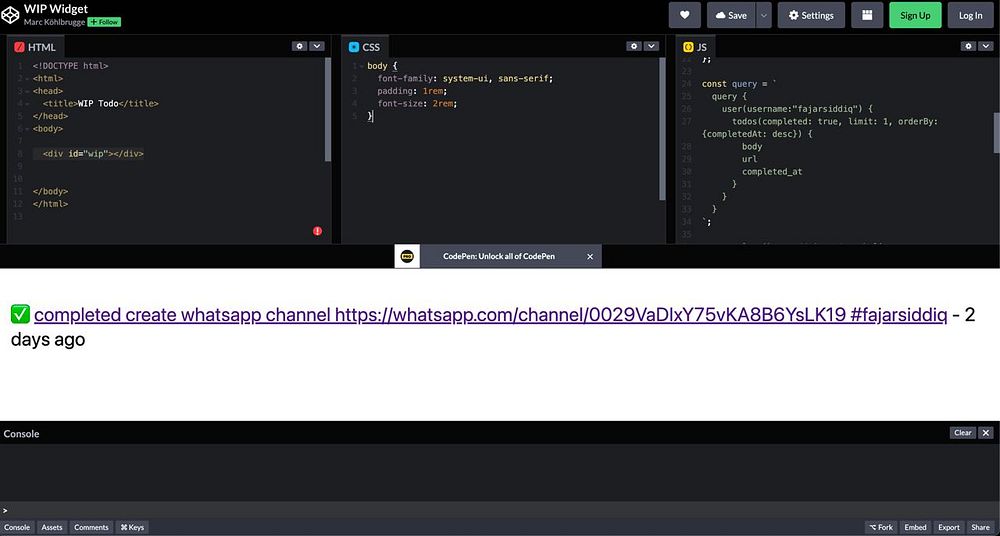Love this pen with the heart button
The width and height of the screenshot is (1000, 536).
(684, 15)
